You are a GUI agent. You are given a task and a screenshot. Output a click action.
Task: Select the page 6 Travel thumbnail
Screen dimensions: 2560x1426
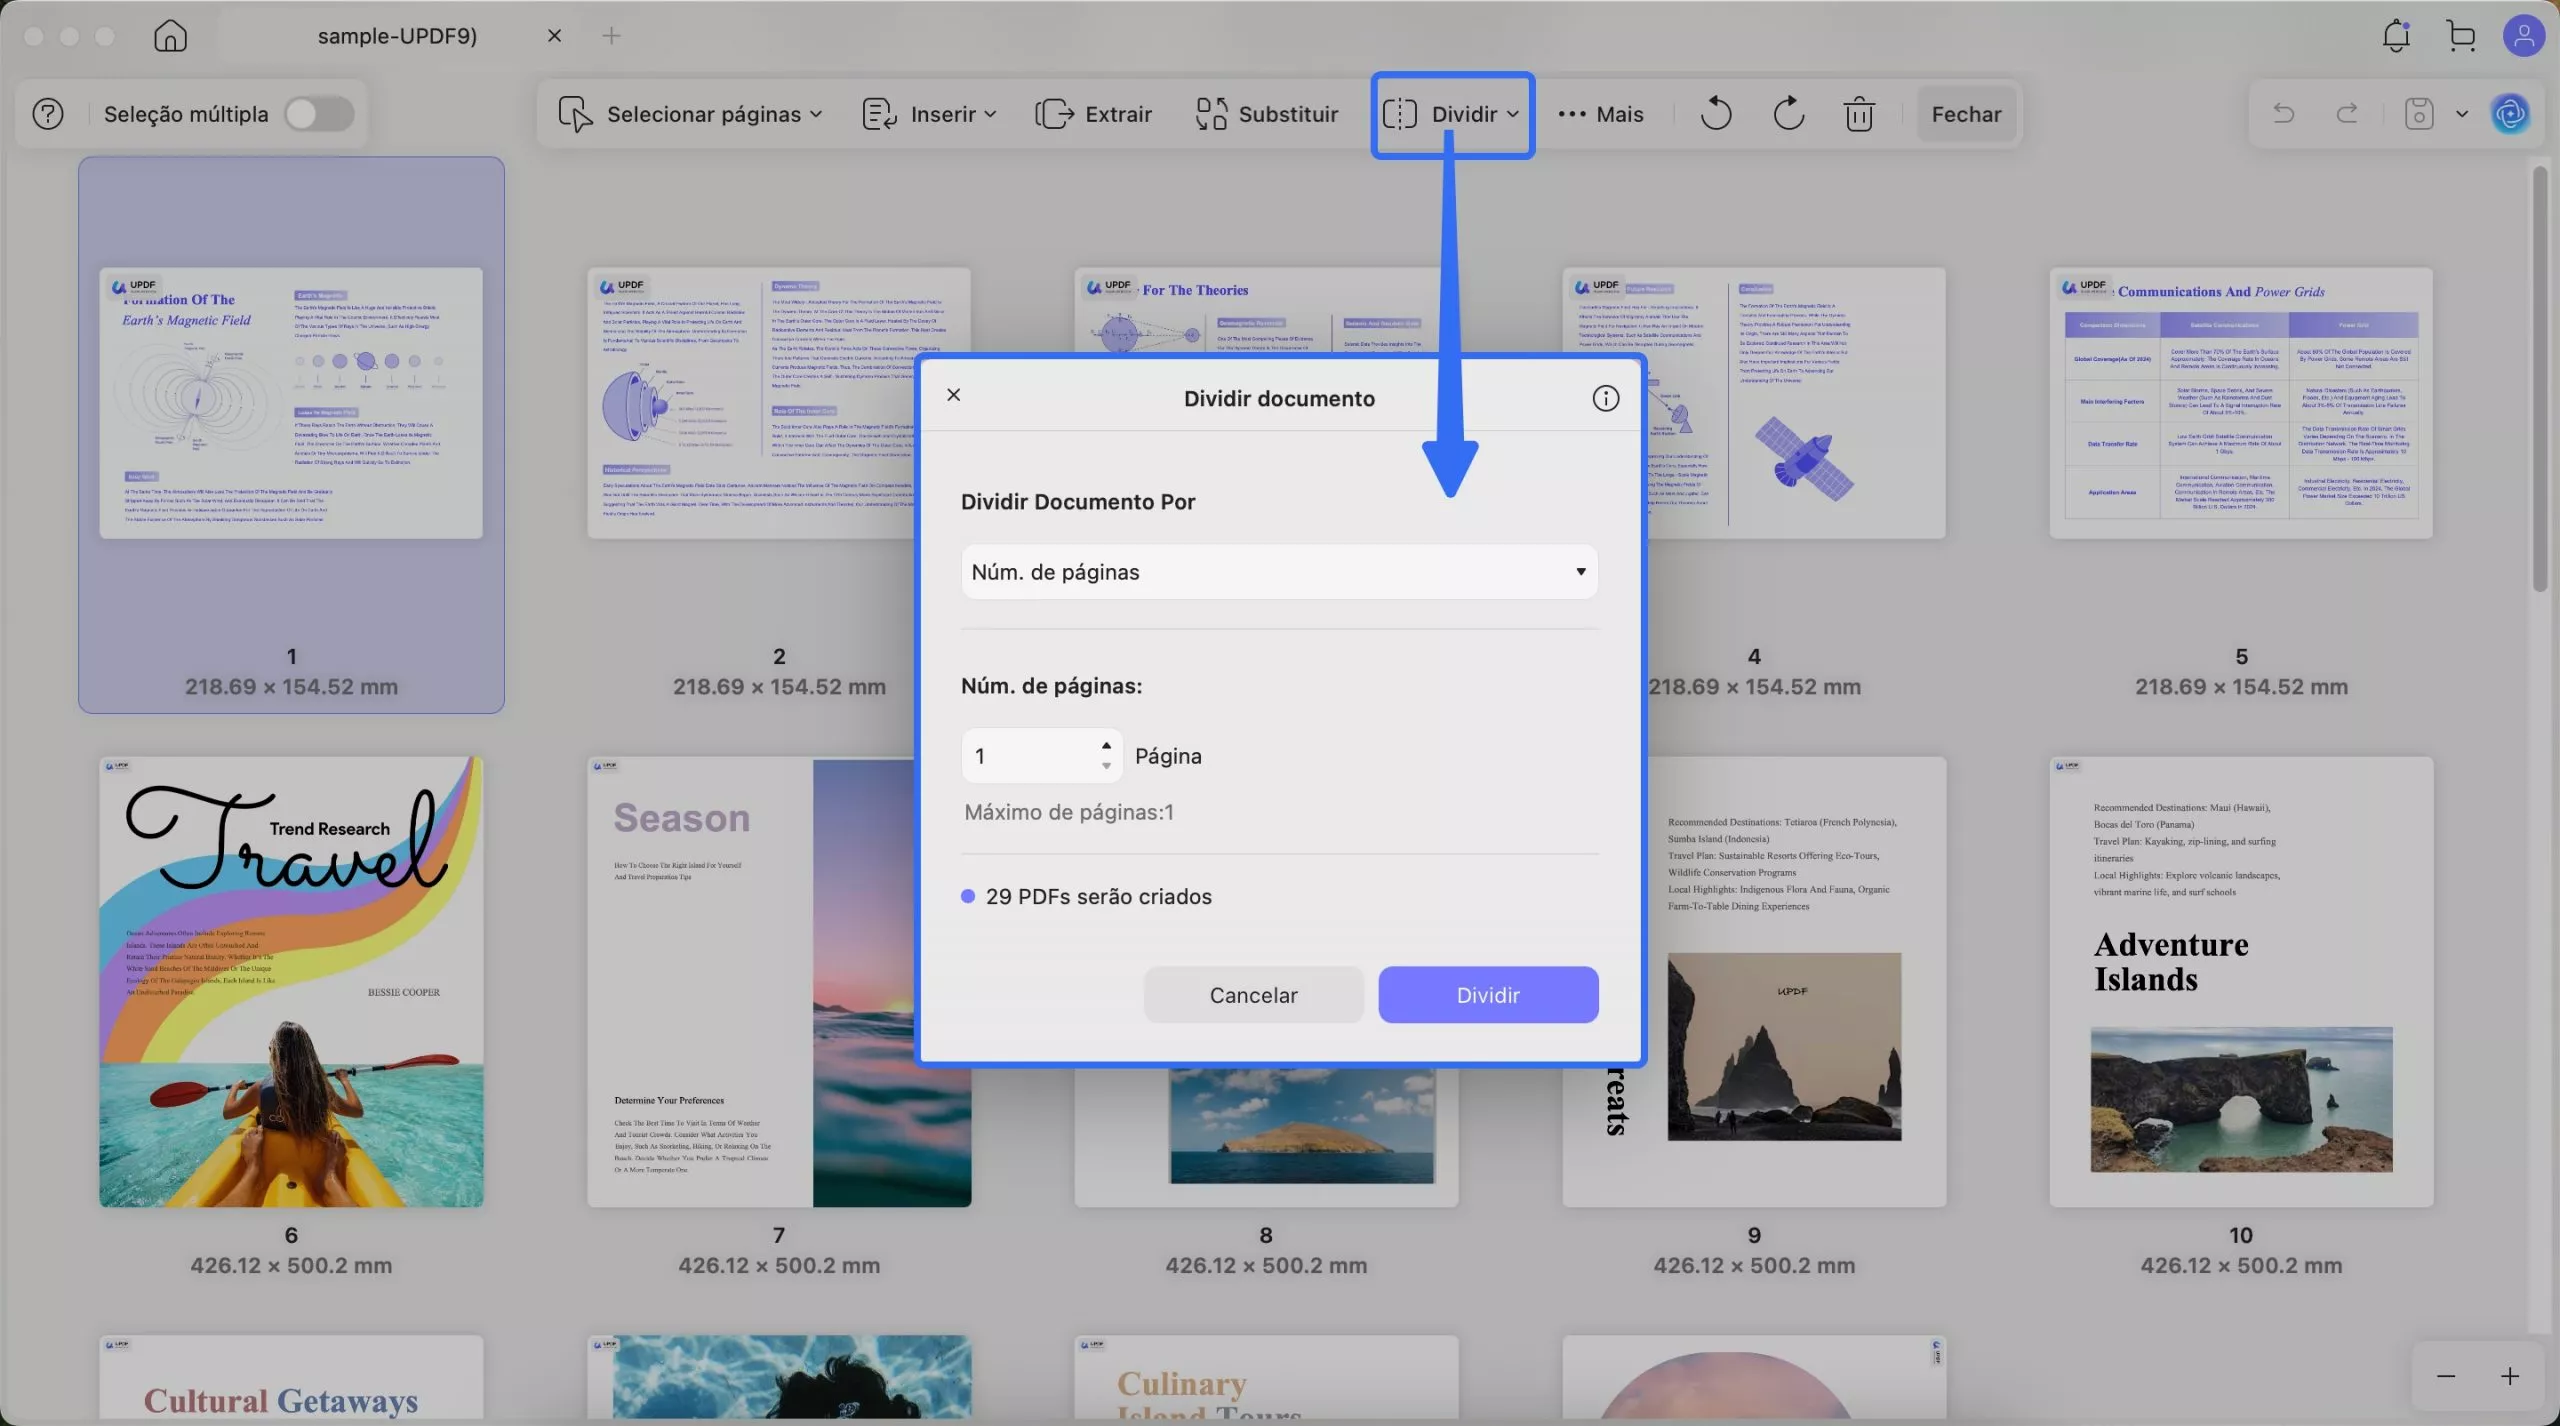291,981
